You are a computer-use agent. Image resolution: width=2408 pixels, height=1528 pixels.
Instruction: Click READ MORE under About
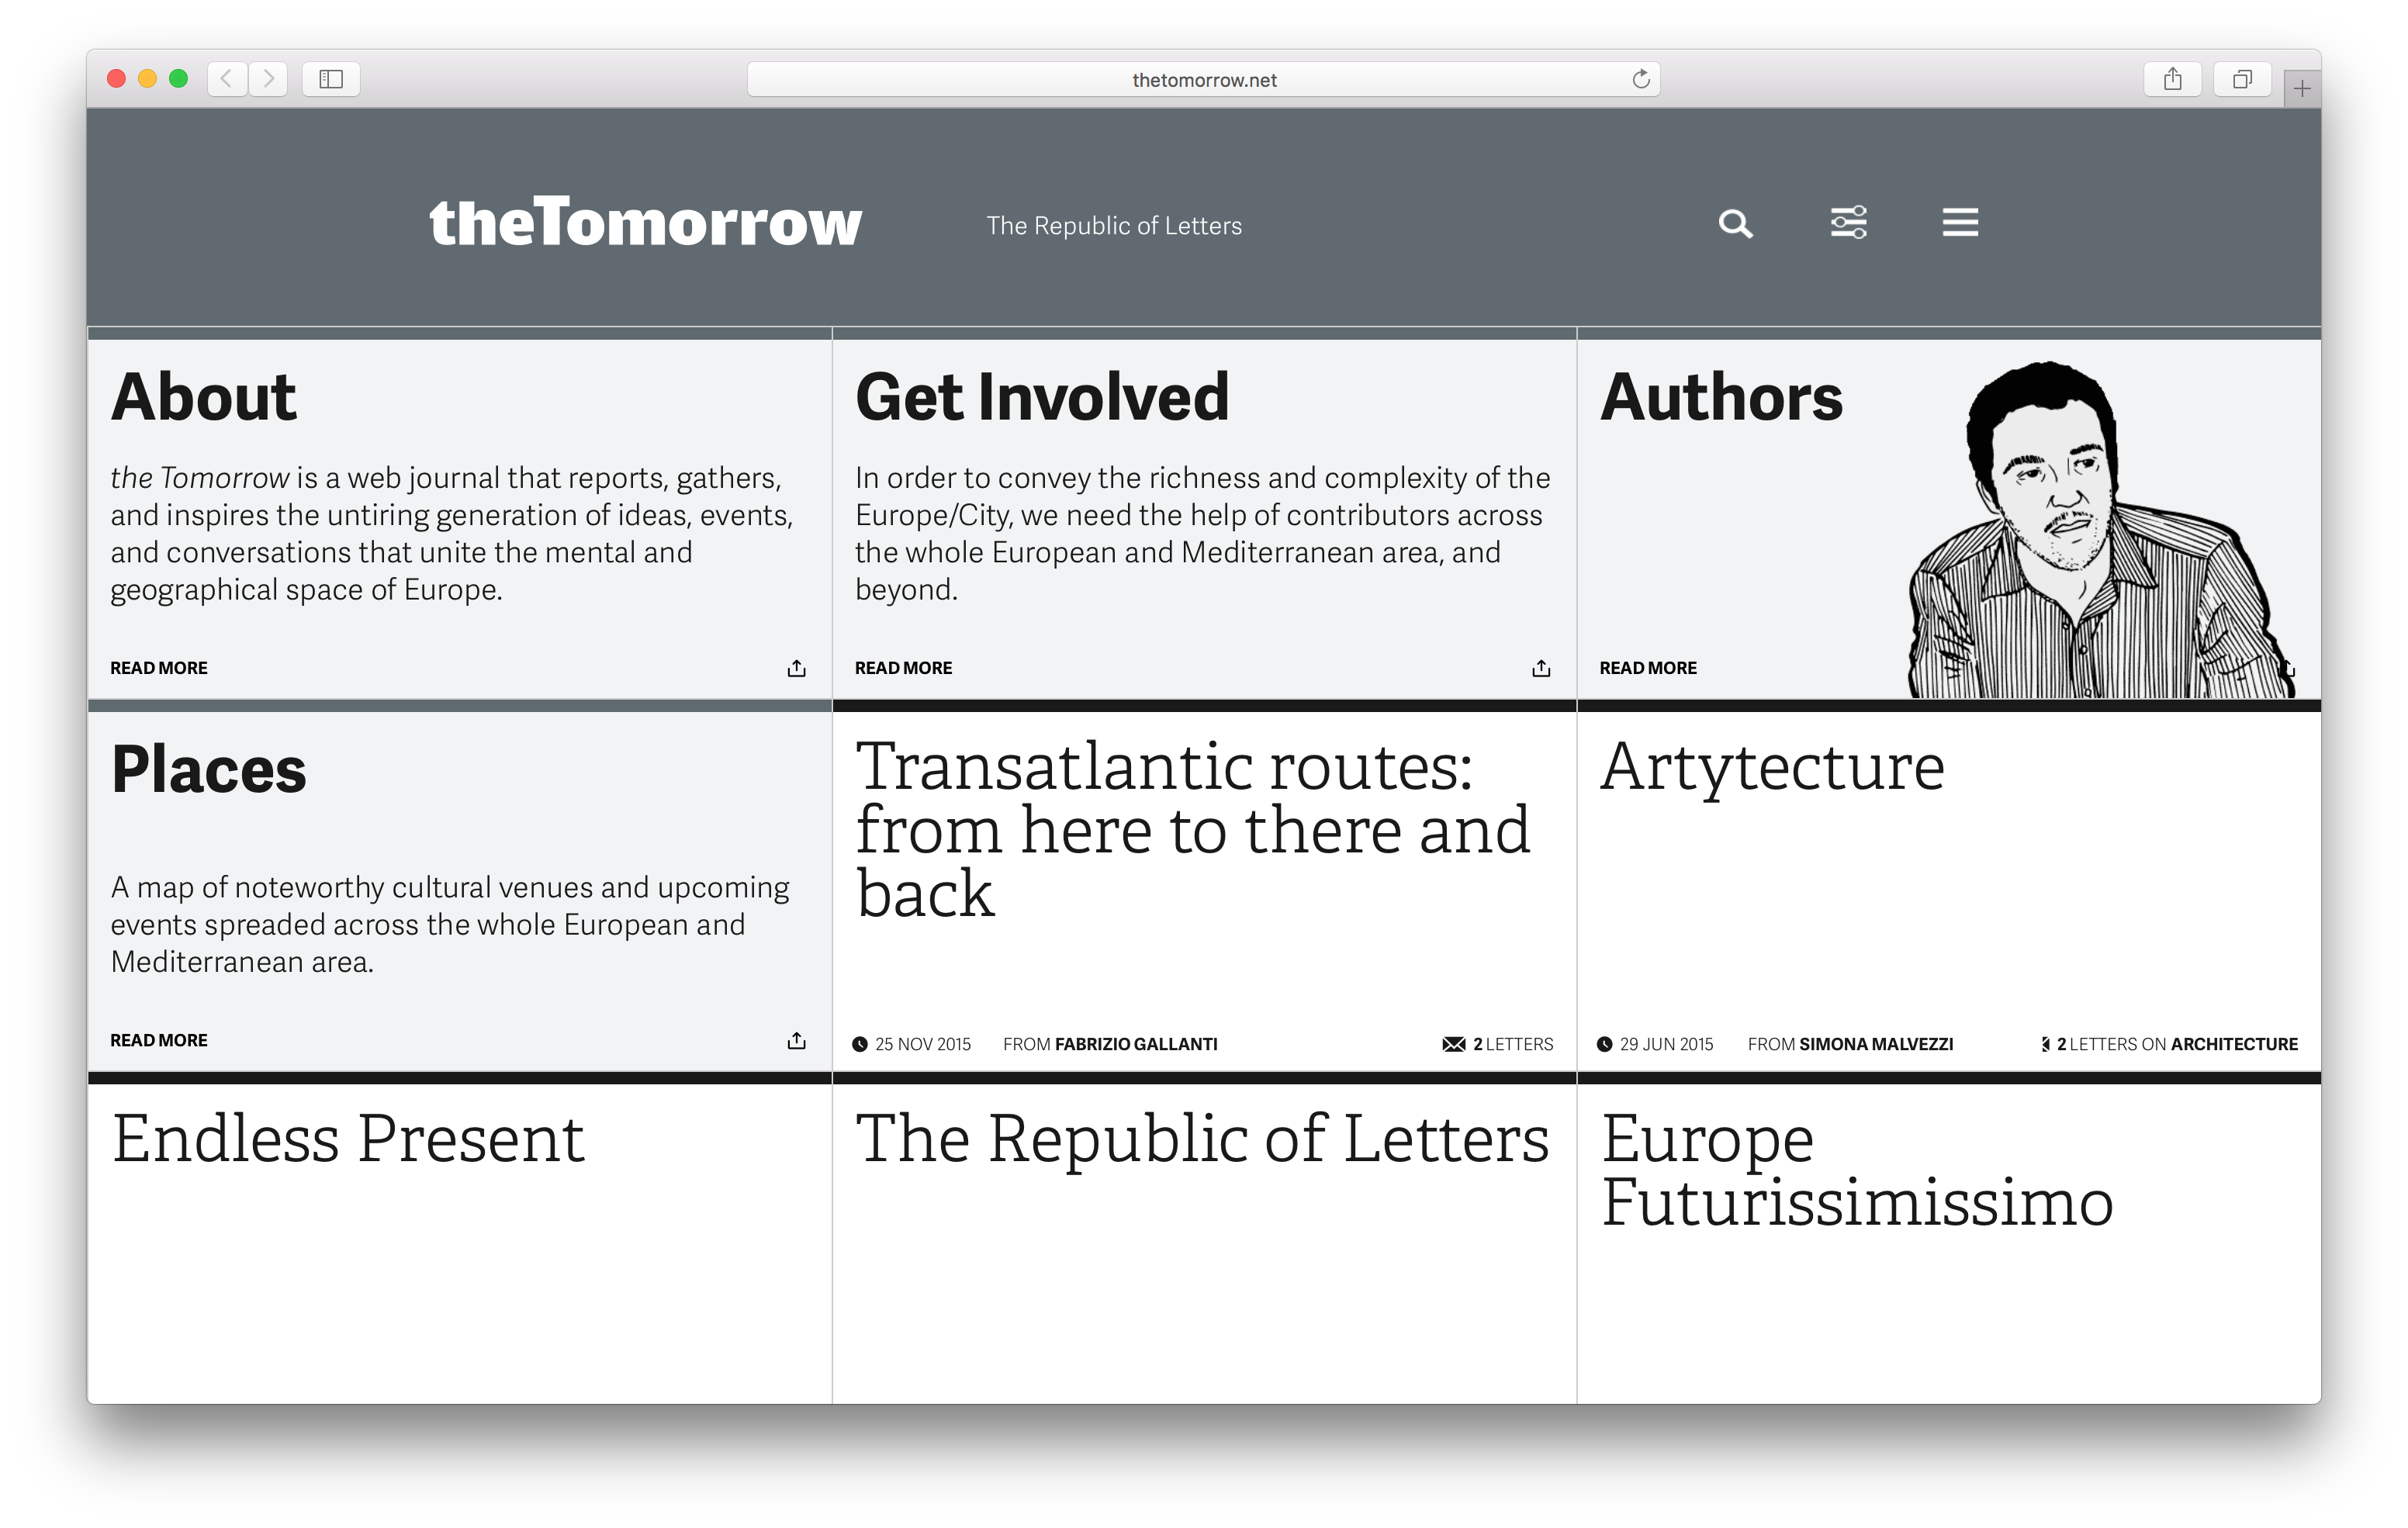(x=159, y=668)
